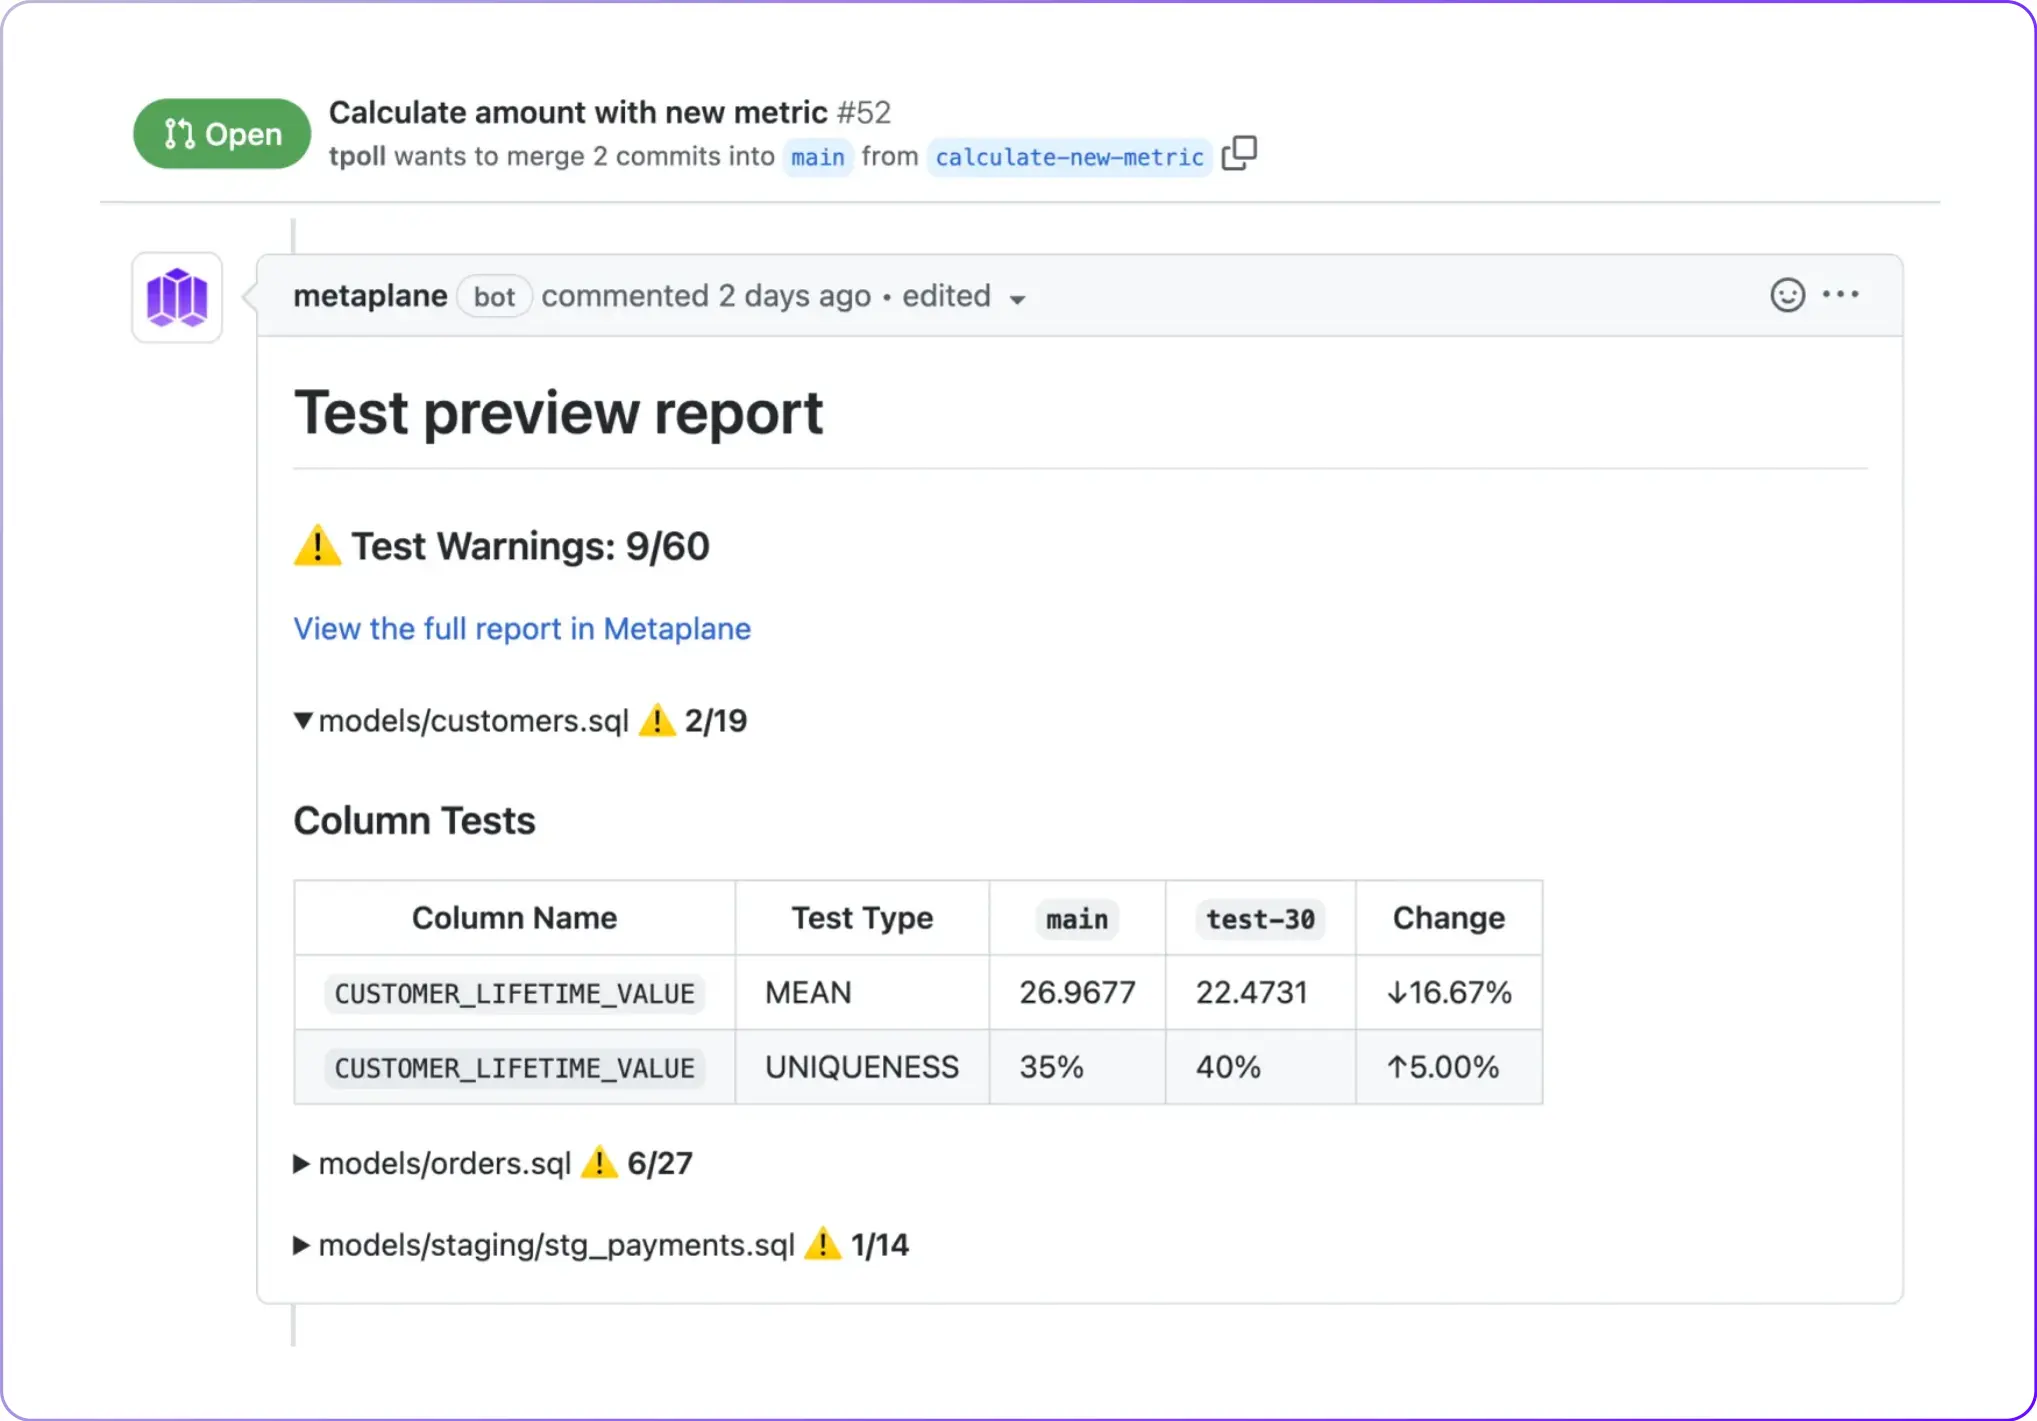Click the main column header in the table
This screenshot has width=2037, height=1421.
tap(1076, 918)
